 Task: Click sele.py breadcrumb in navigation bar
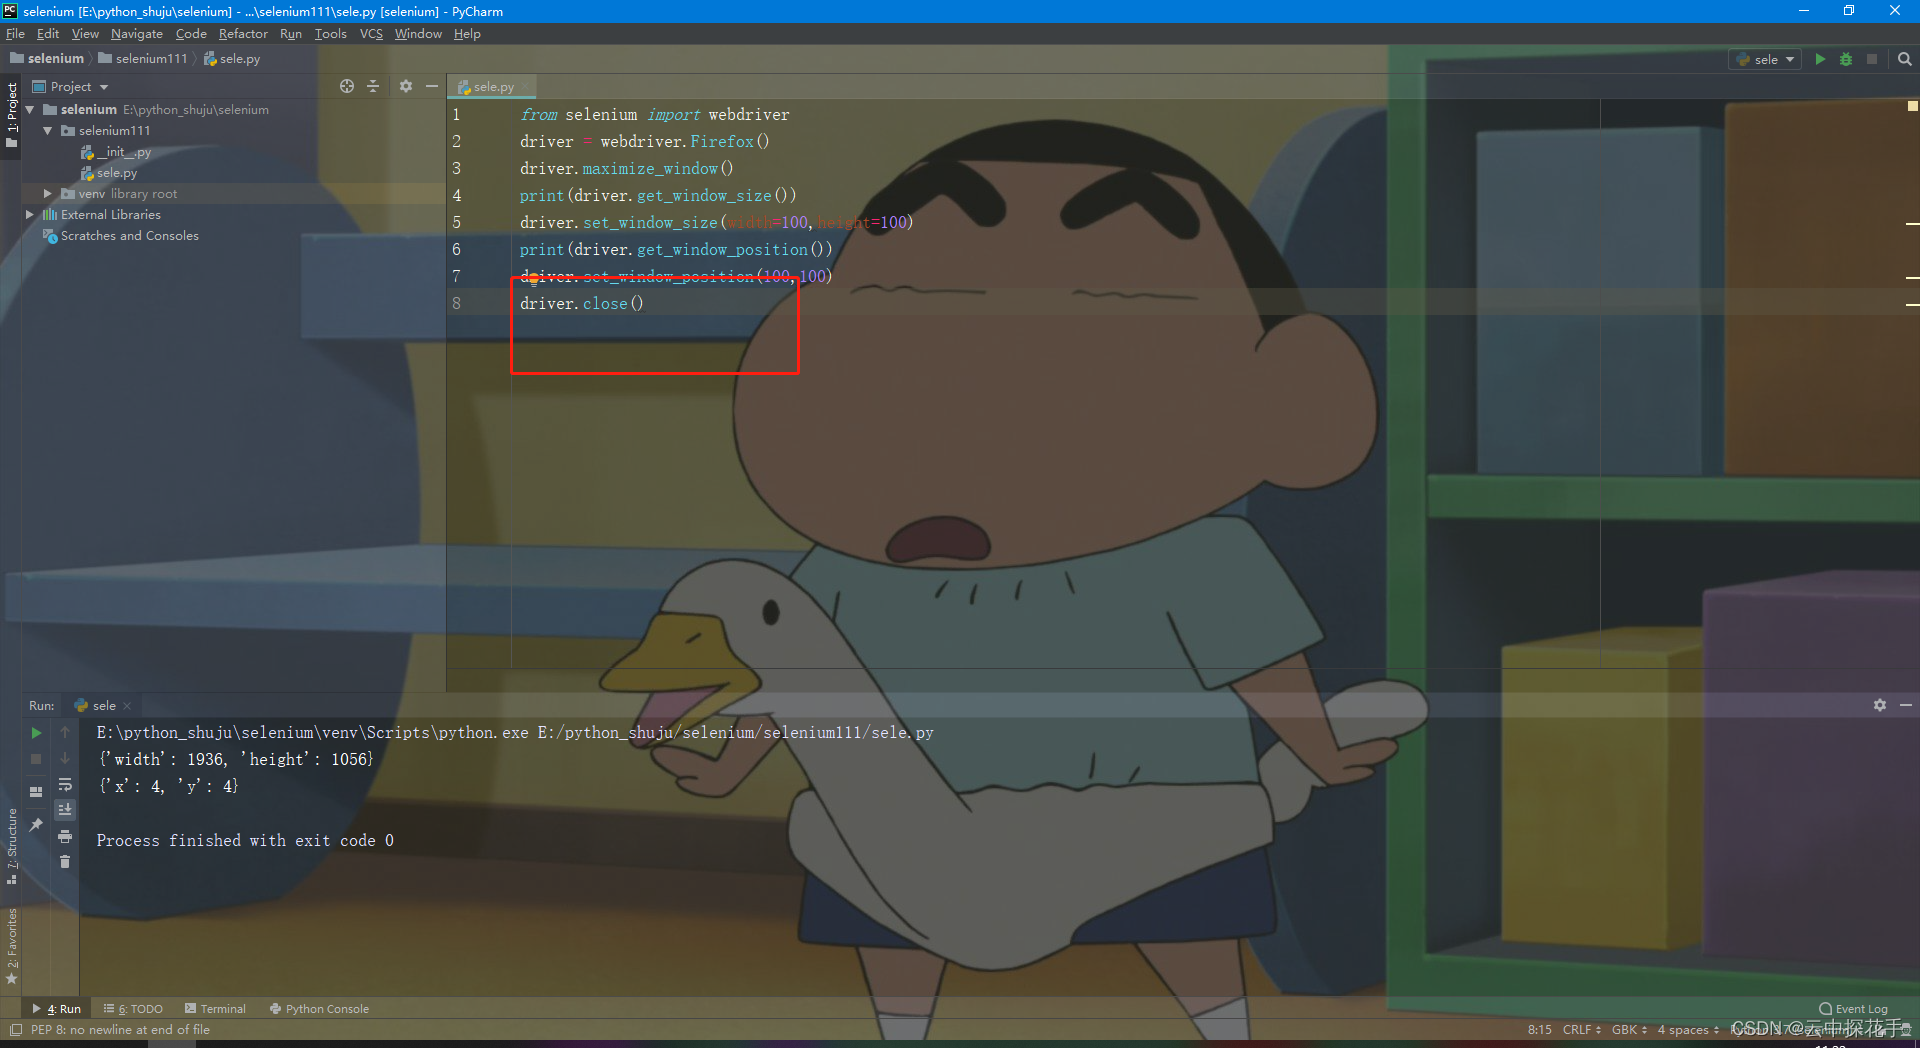coord(232,59)
